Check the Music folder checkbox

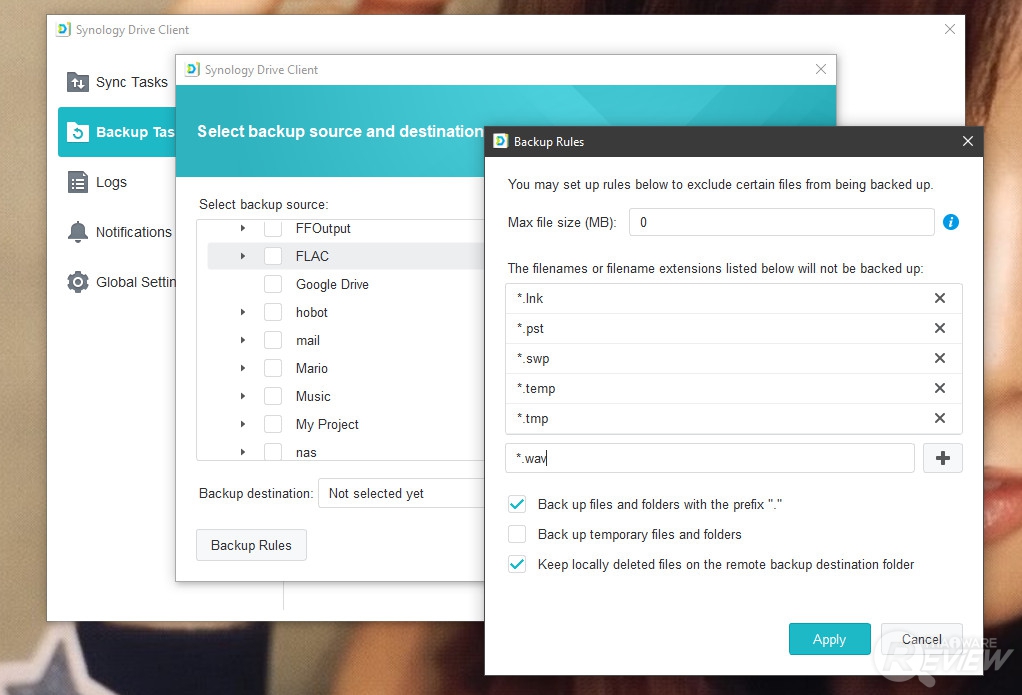[273, 396]
